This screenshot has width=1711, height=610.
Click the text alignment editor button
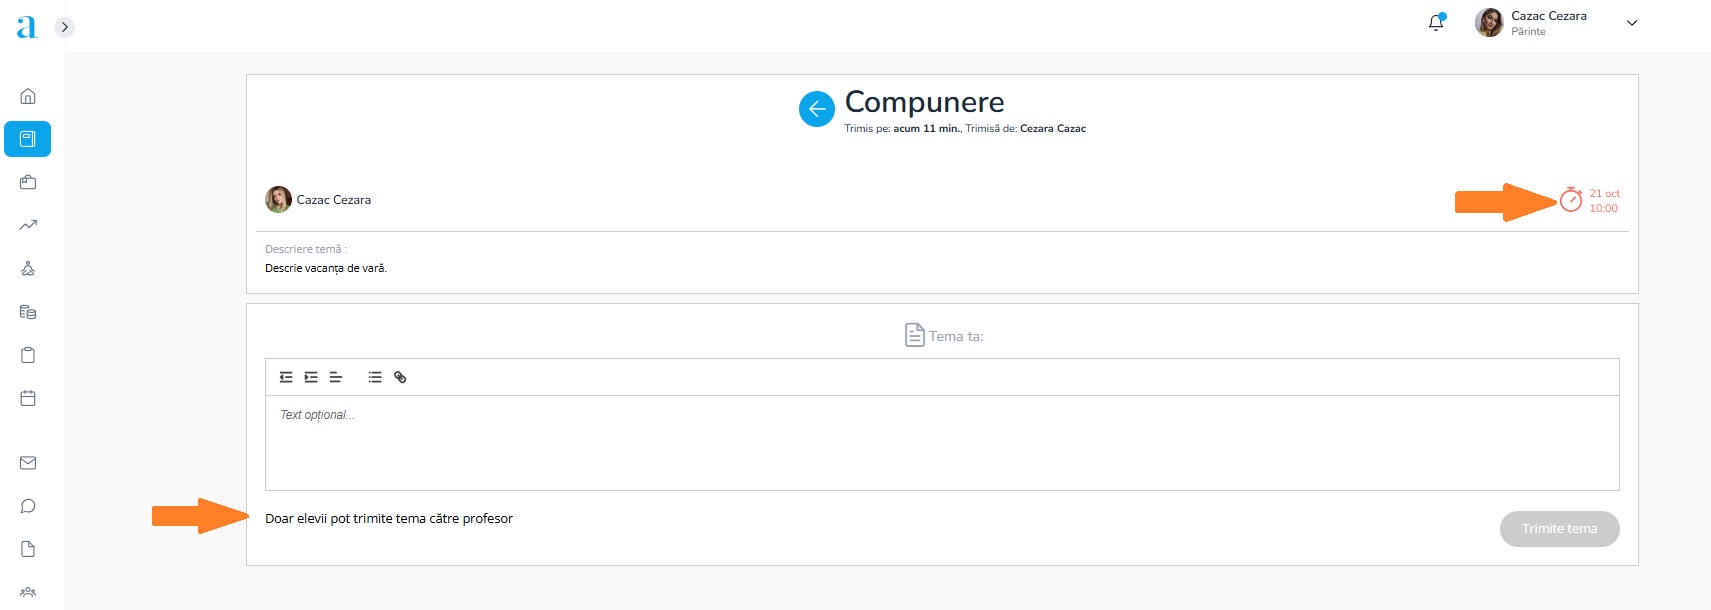tap(336, 377)
